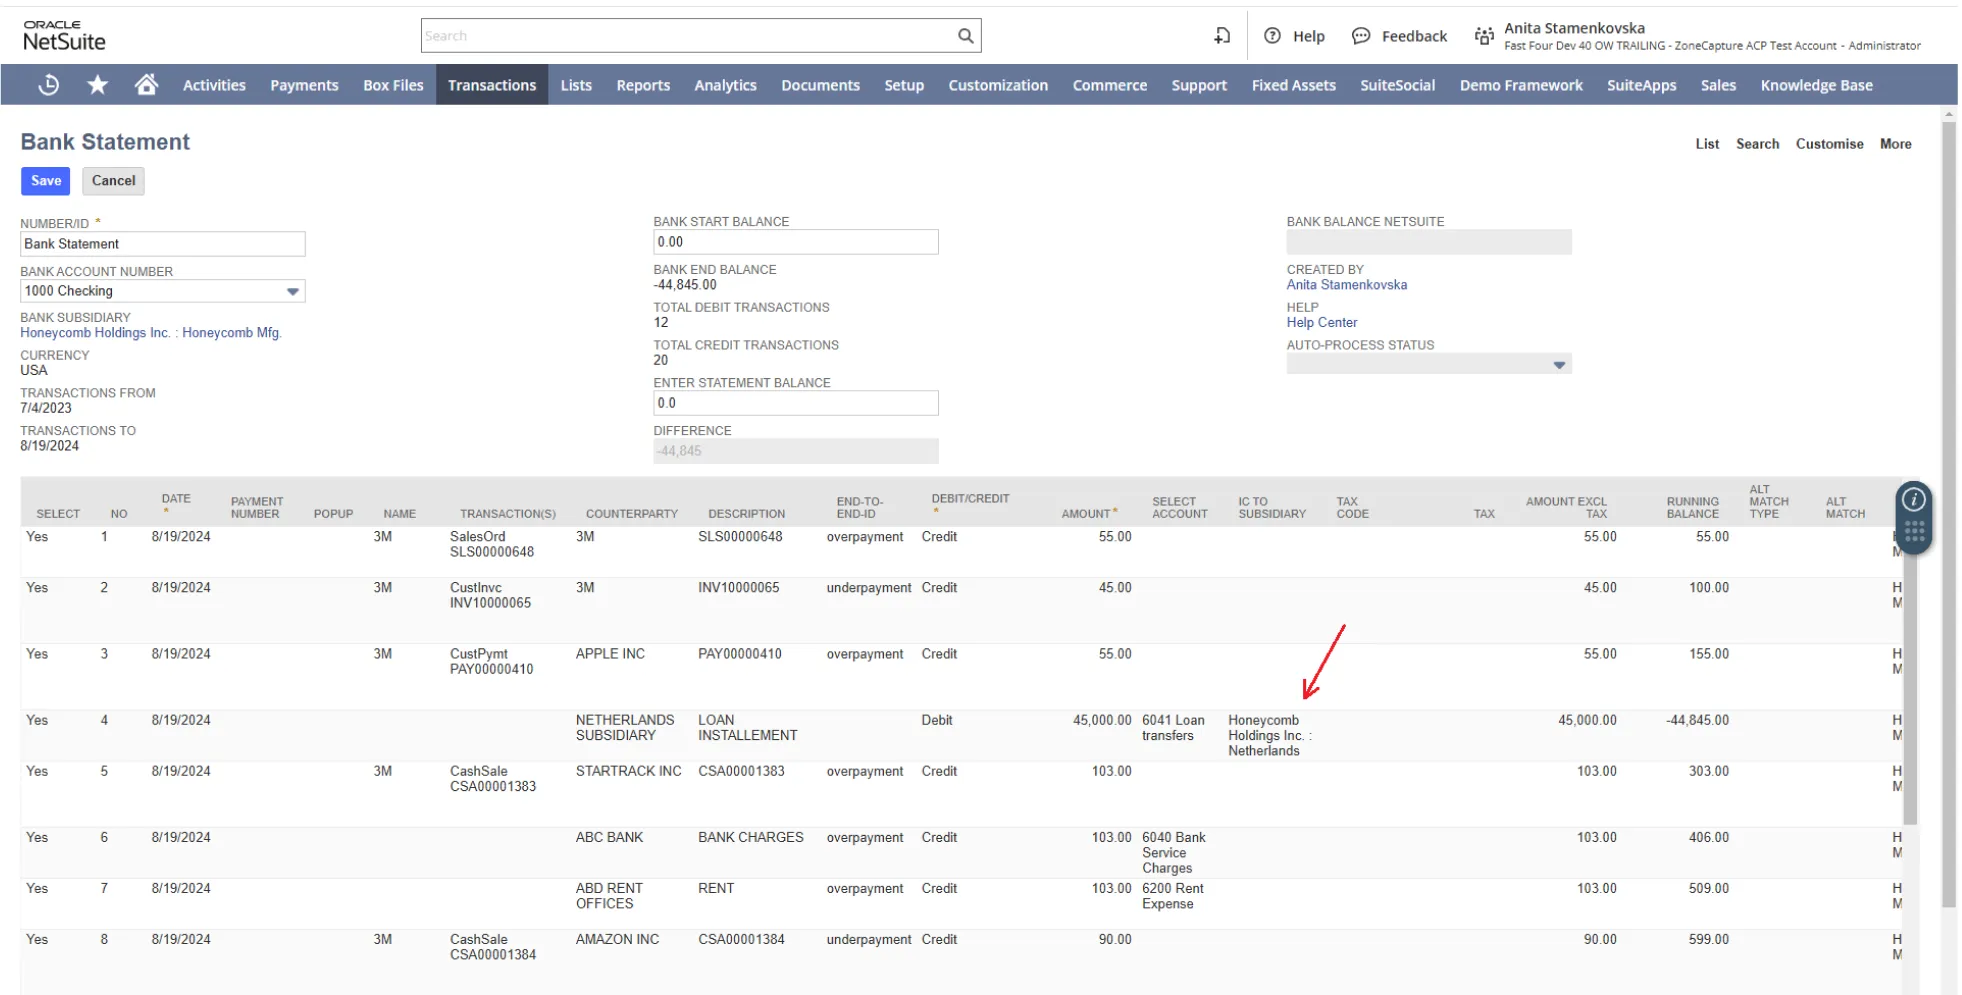Open Bank Account Number dropdown
The width and height of the screenshot is (1962, 995).
point(293,291)
